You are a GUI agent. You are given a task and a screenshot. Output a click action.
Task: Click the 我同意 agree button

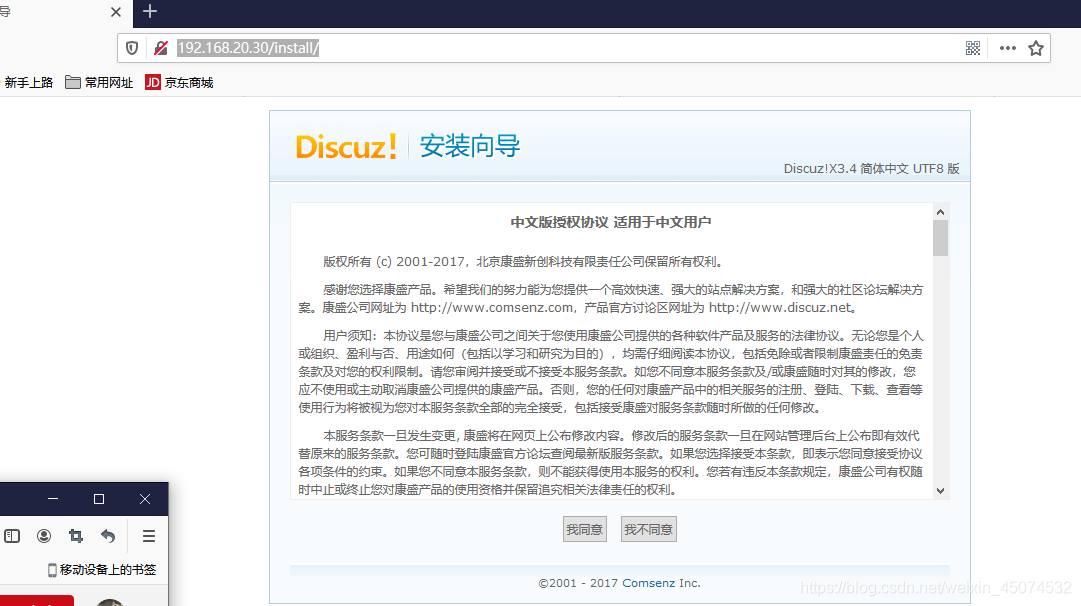coord(584,529)
